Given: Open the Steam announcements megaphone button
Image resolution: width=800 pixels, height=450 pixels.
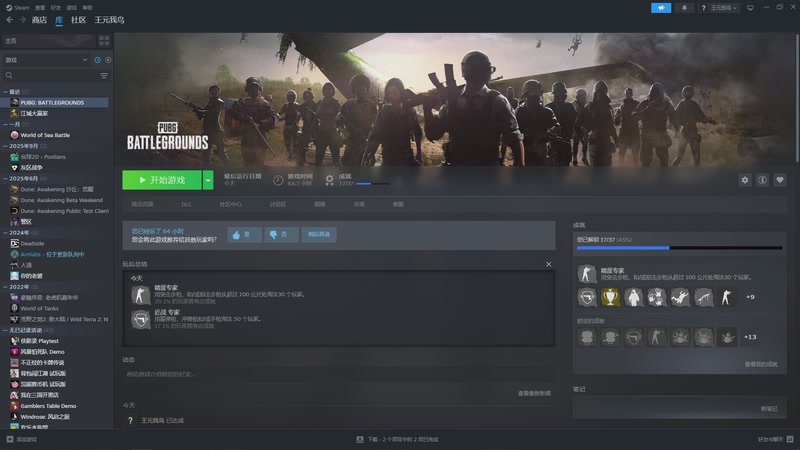Looking at the screenshot, I should coord(661,8).
